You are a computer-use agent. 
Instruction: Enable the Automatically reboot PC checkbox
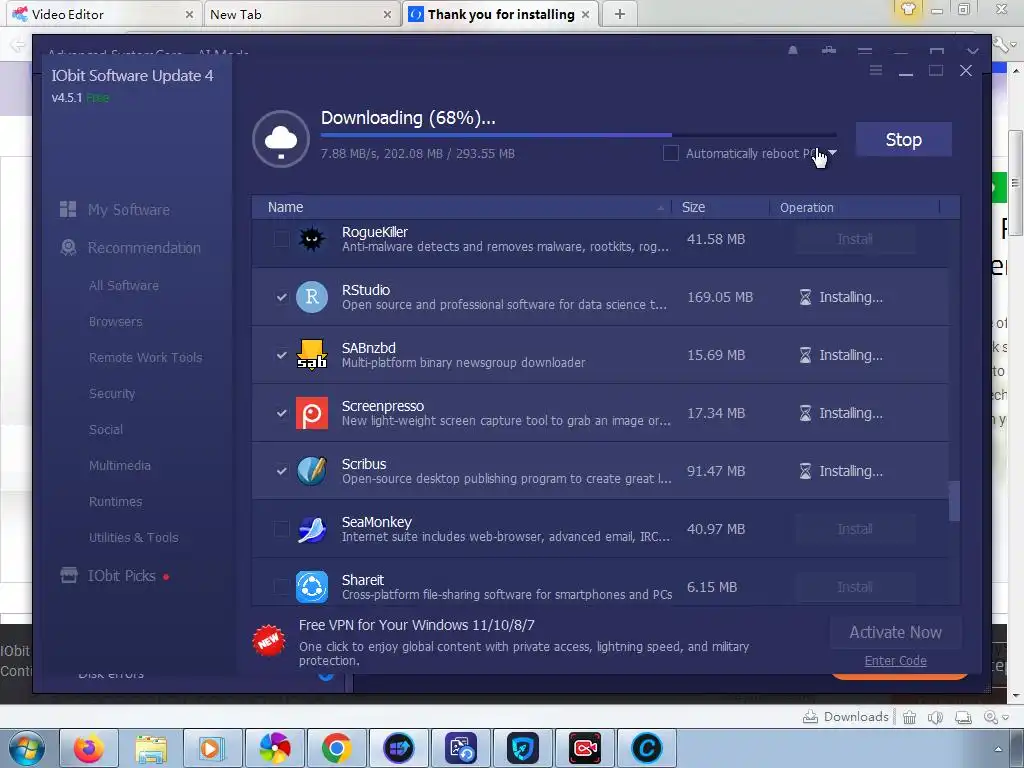tap(671, 153)
